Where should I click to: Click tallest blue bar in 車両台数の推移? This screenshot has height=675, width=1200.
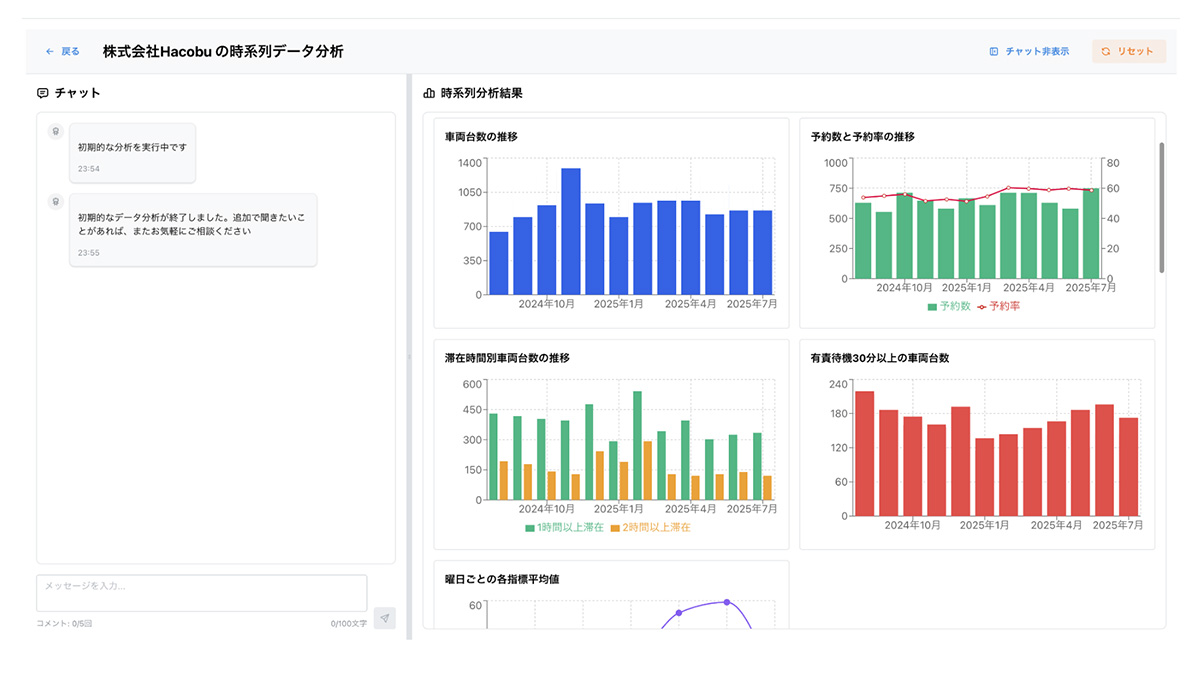[x=570, y=231]
